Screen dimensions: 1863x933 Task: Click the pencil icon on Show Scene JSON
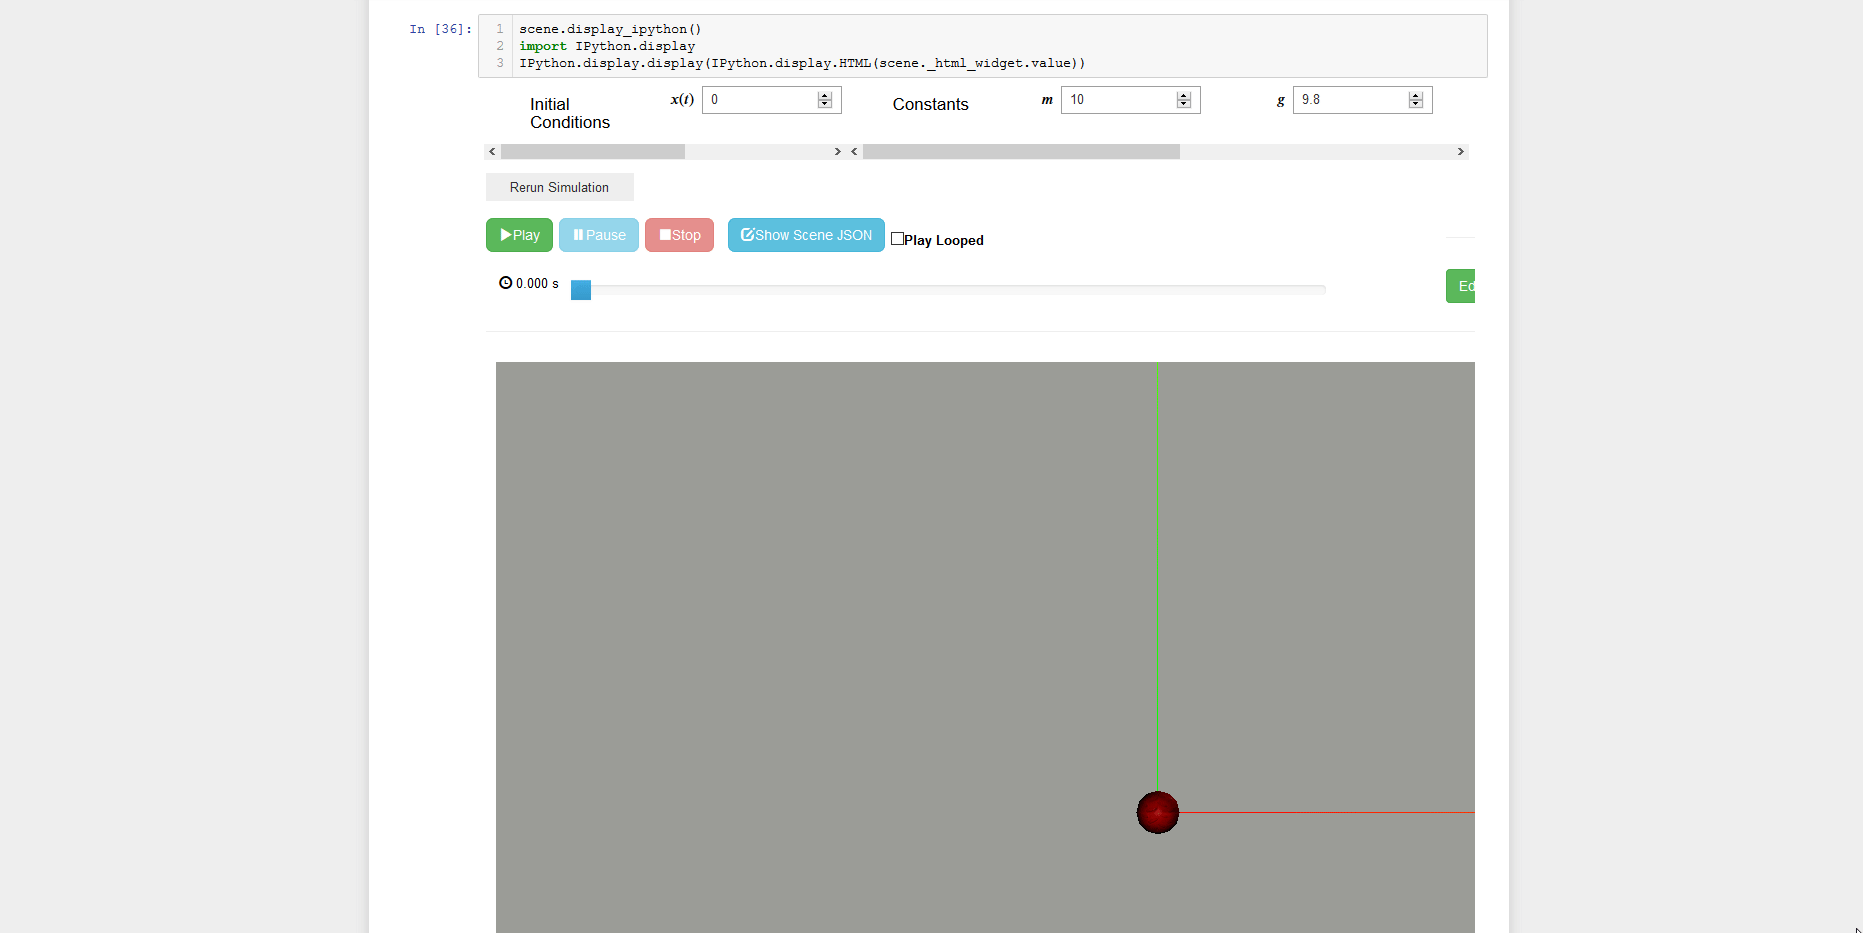[747, 235]
